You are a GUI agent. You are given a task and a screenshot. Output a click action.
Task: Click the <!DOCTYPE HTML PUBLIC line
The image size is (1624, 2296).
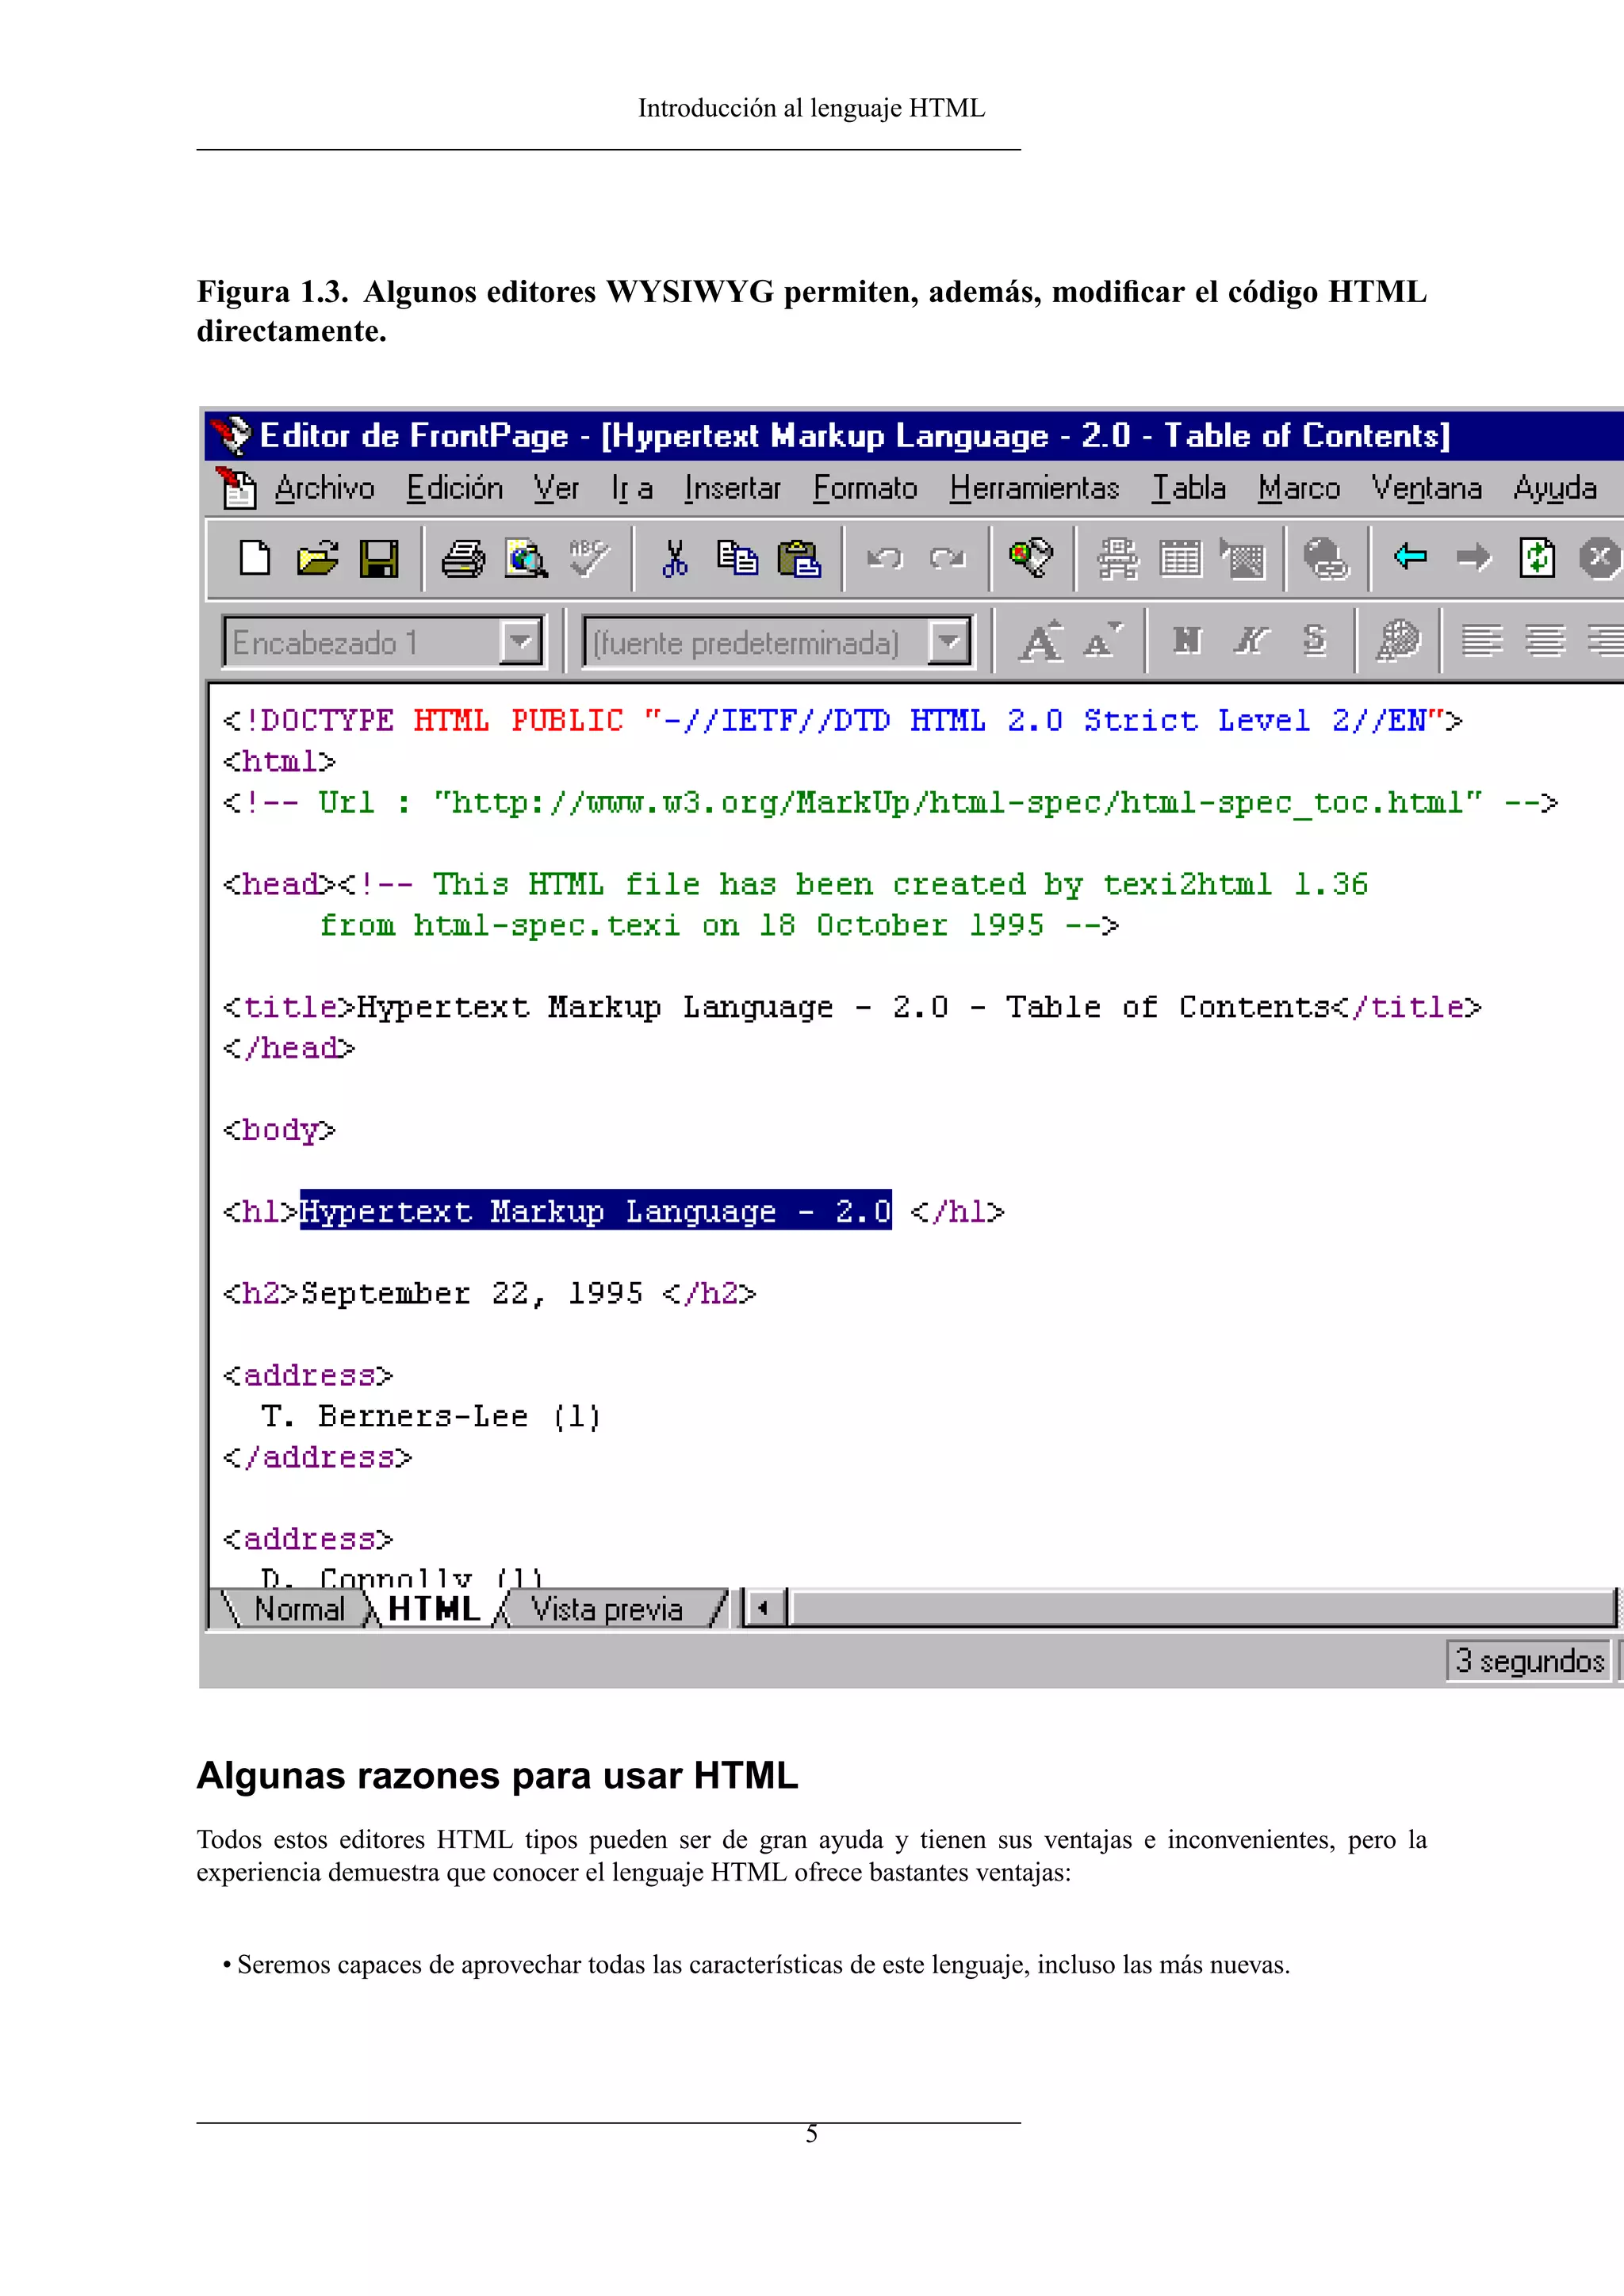point(842,720)
